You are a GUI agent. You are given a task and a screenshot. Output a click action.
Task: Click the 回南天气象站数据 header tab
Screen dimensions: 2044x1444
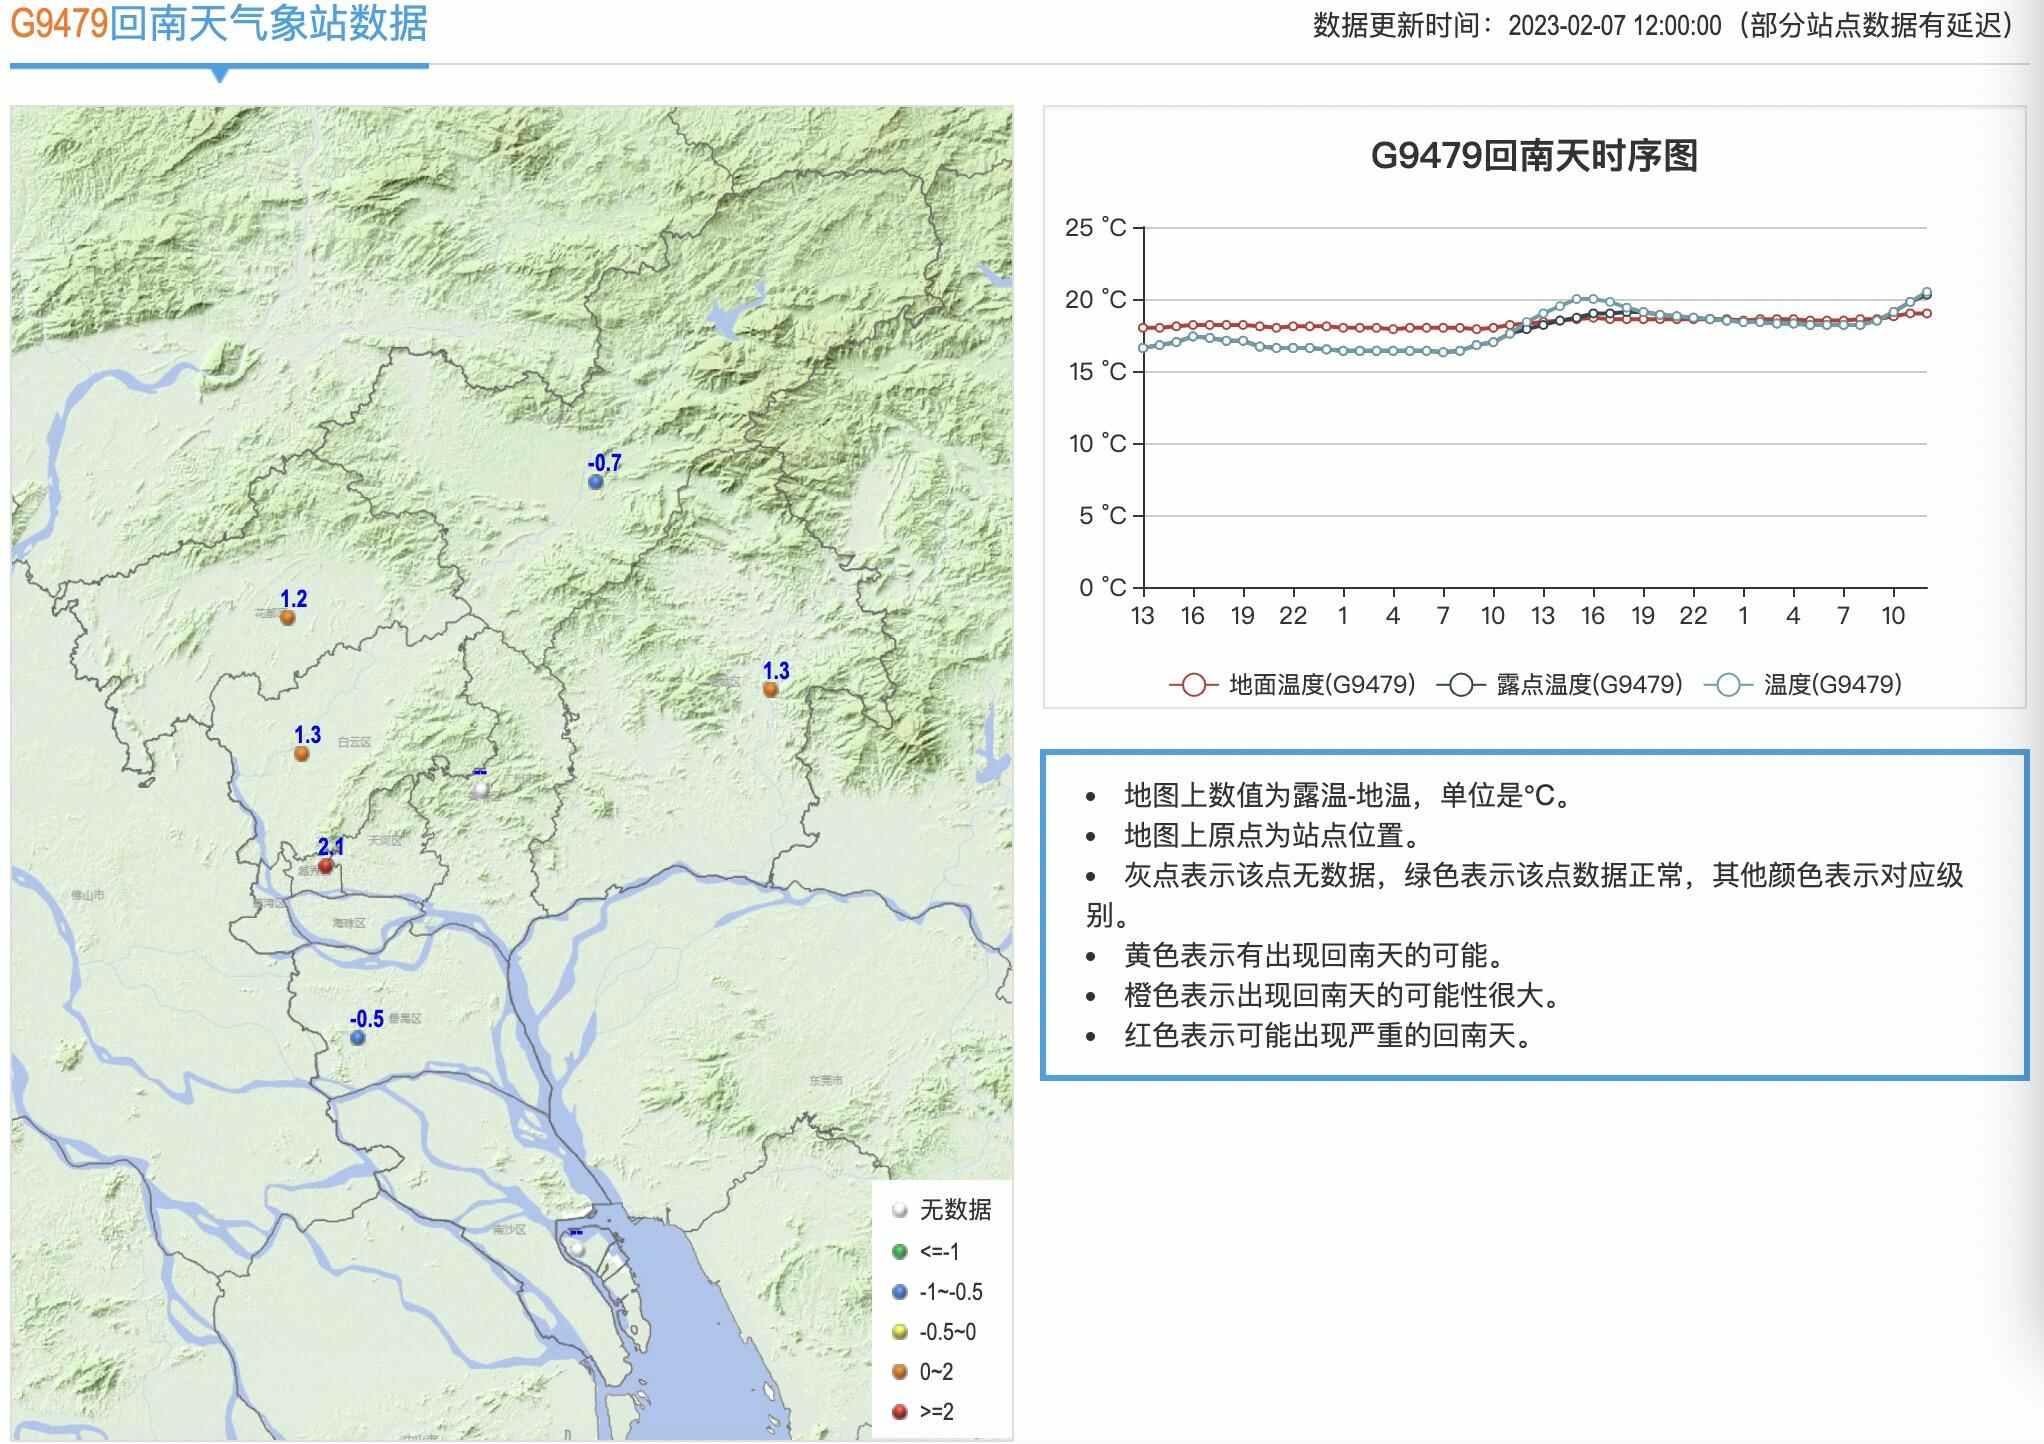(268, 24)
